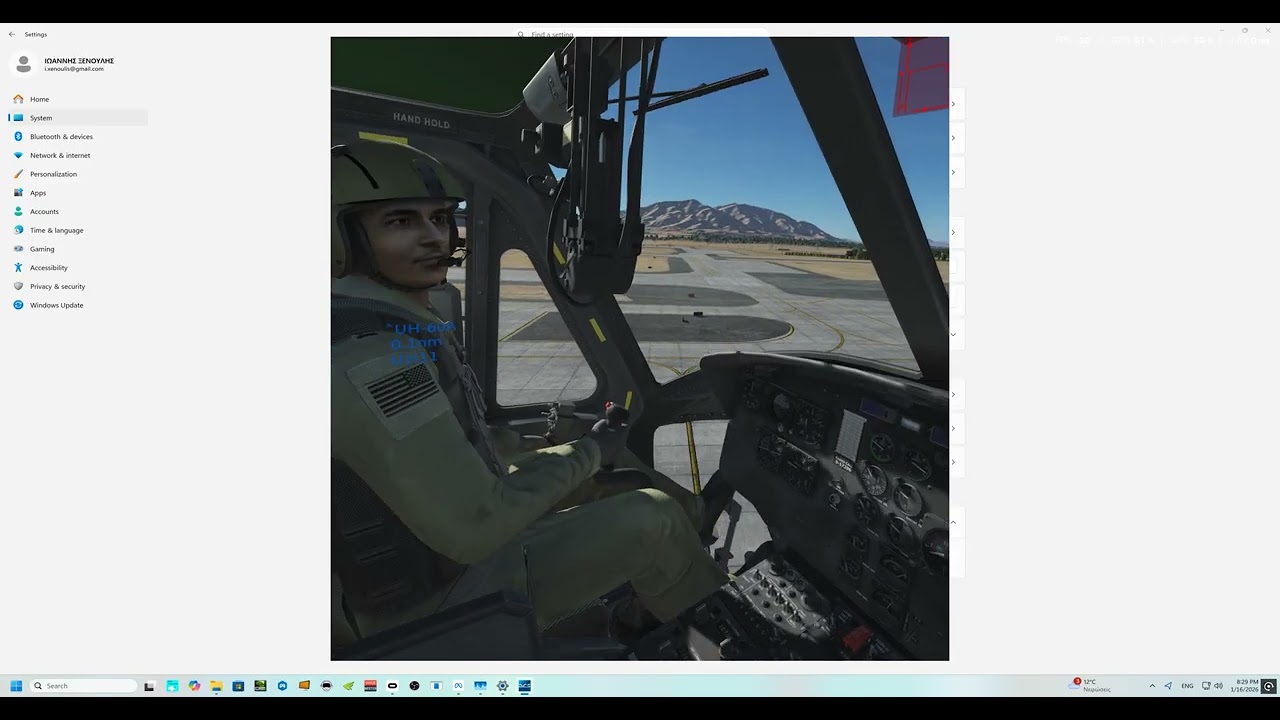The width and height of the screenshot is (1280, 720).
Task: Go back with the Settings back arrow
Action: (x=12, y=34)
